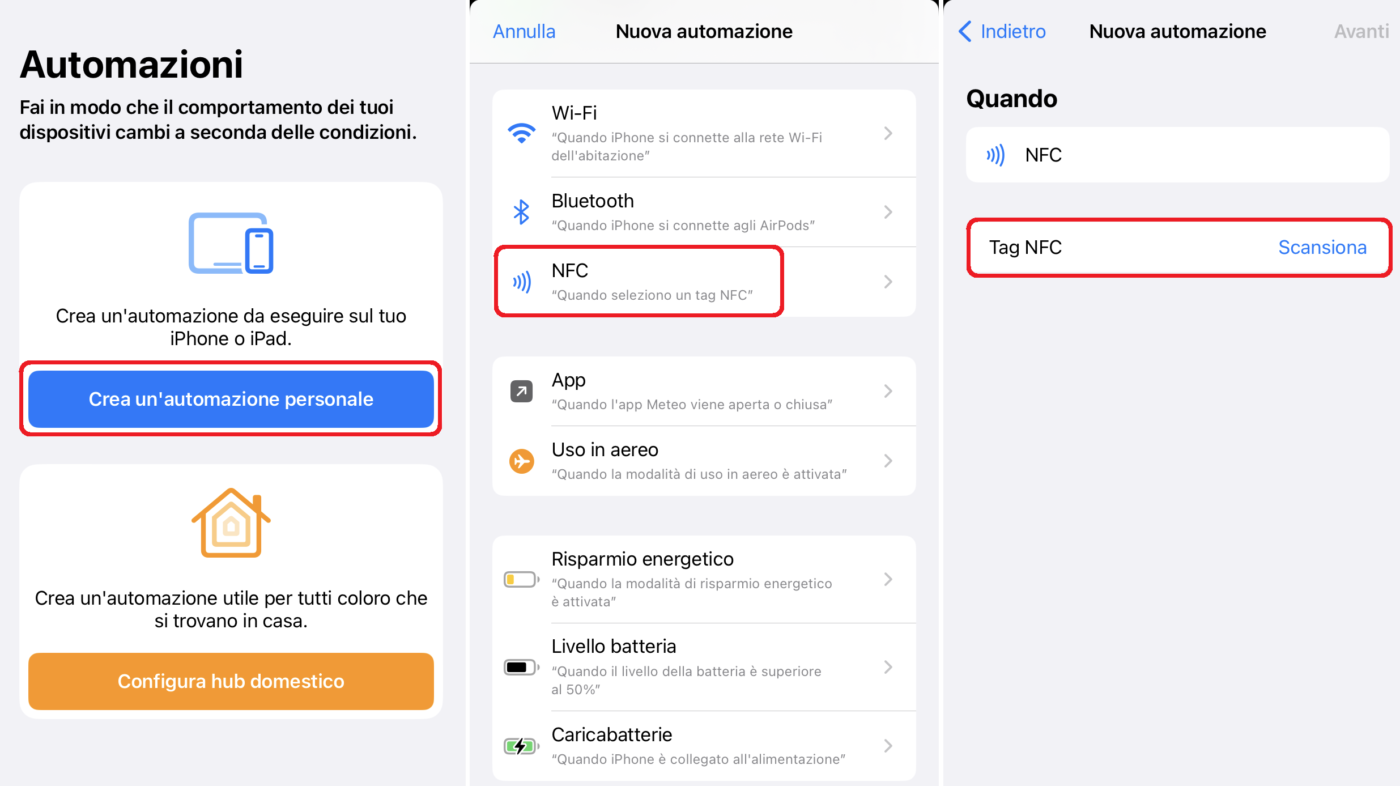Screen dimensions: 1400x786
Task: Tap the App arrow icon
Action: click(521, 391)
